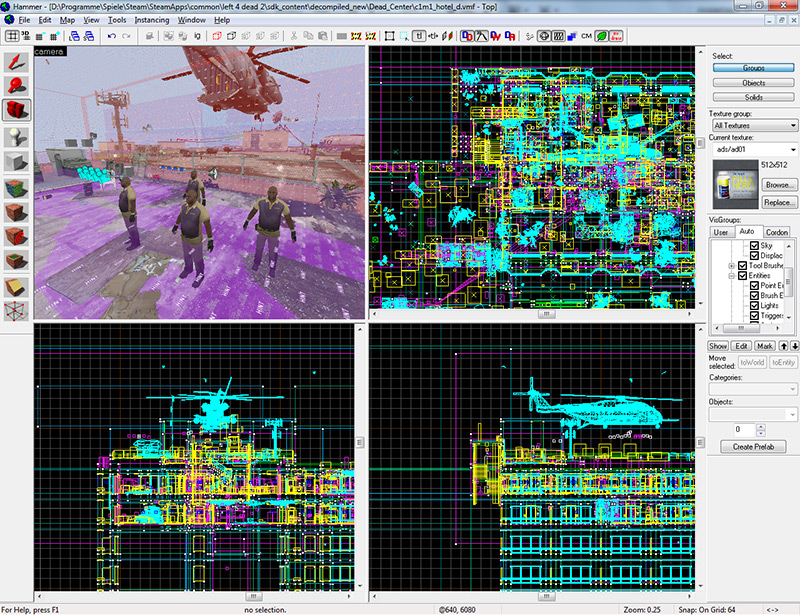Select the Entity tool
The width and height of the screenshot is (800, 615).
coord(16,137)
